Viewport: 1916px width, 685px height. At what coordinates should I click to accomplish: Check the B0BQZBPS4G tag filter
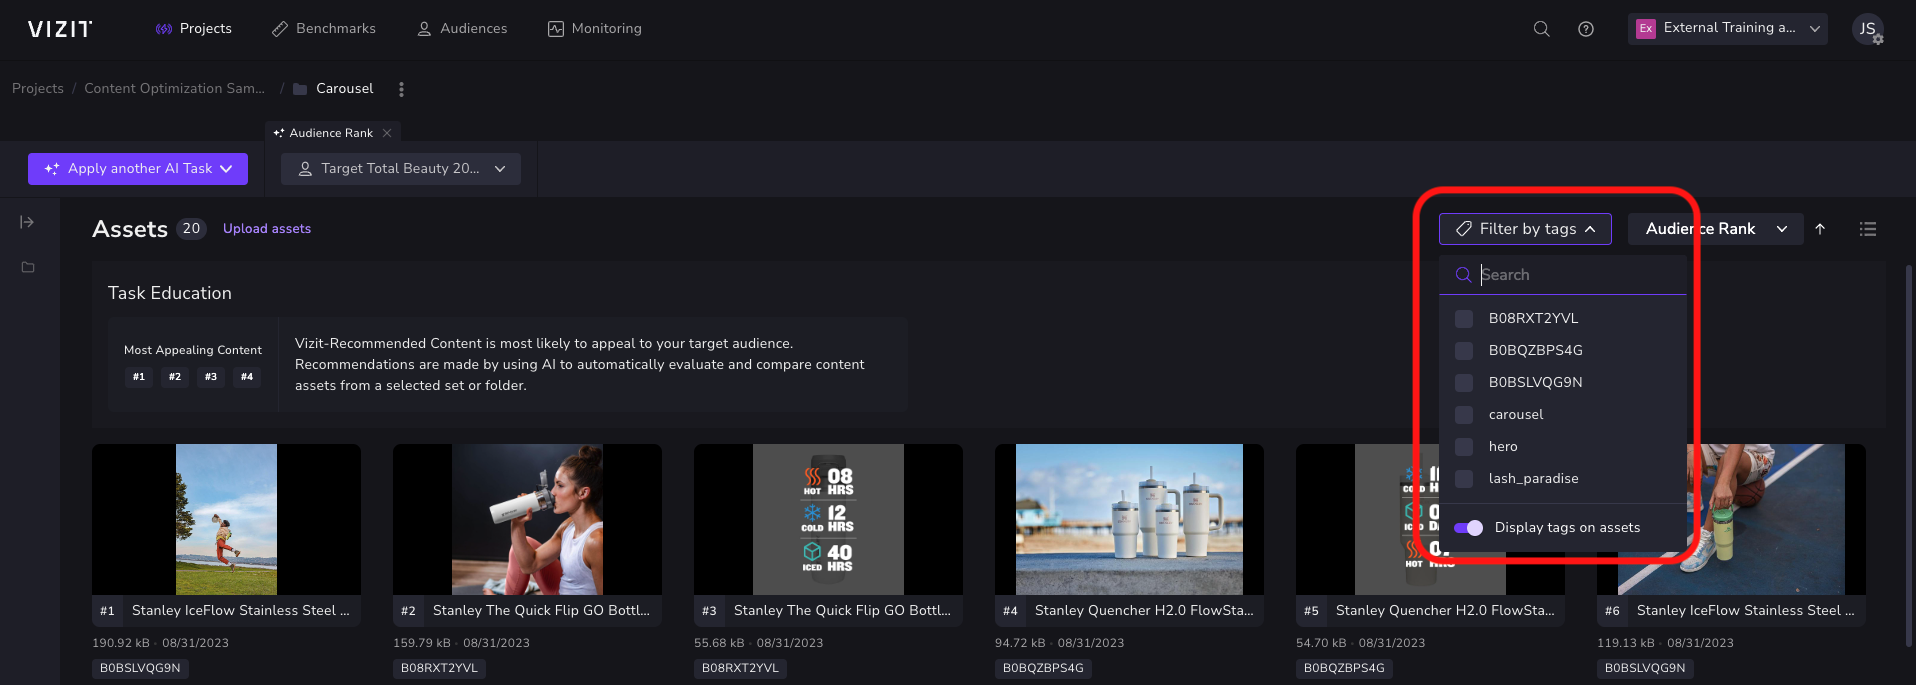click(x=1464, y=350)
